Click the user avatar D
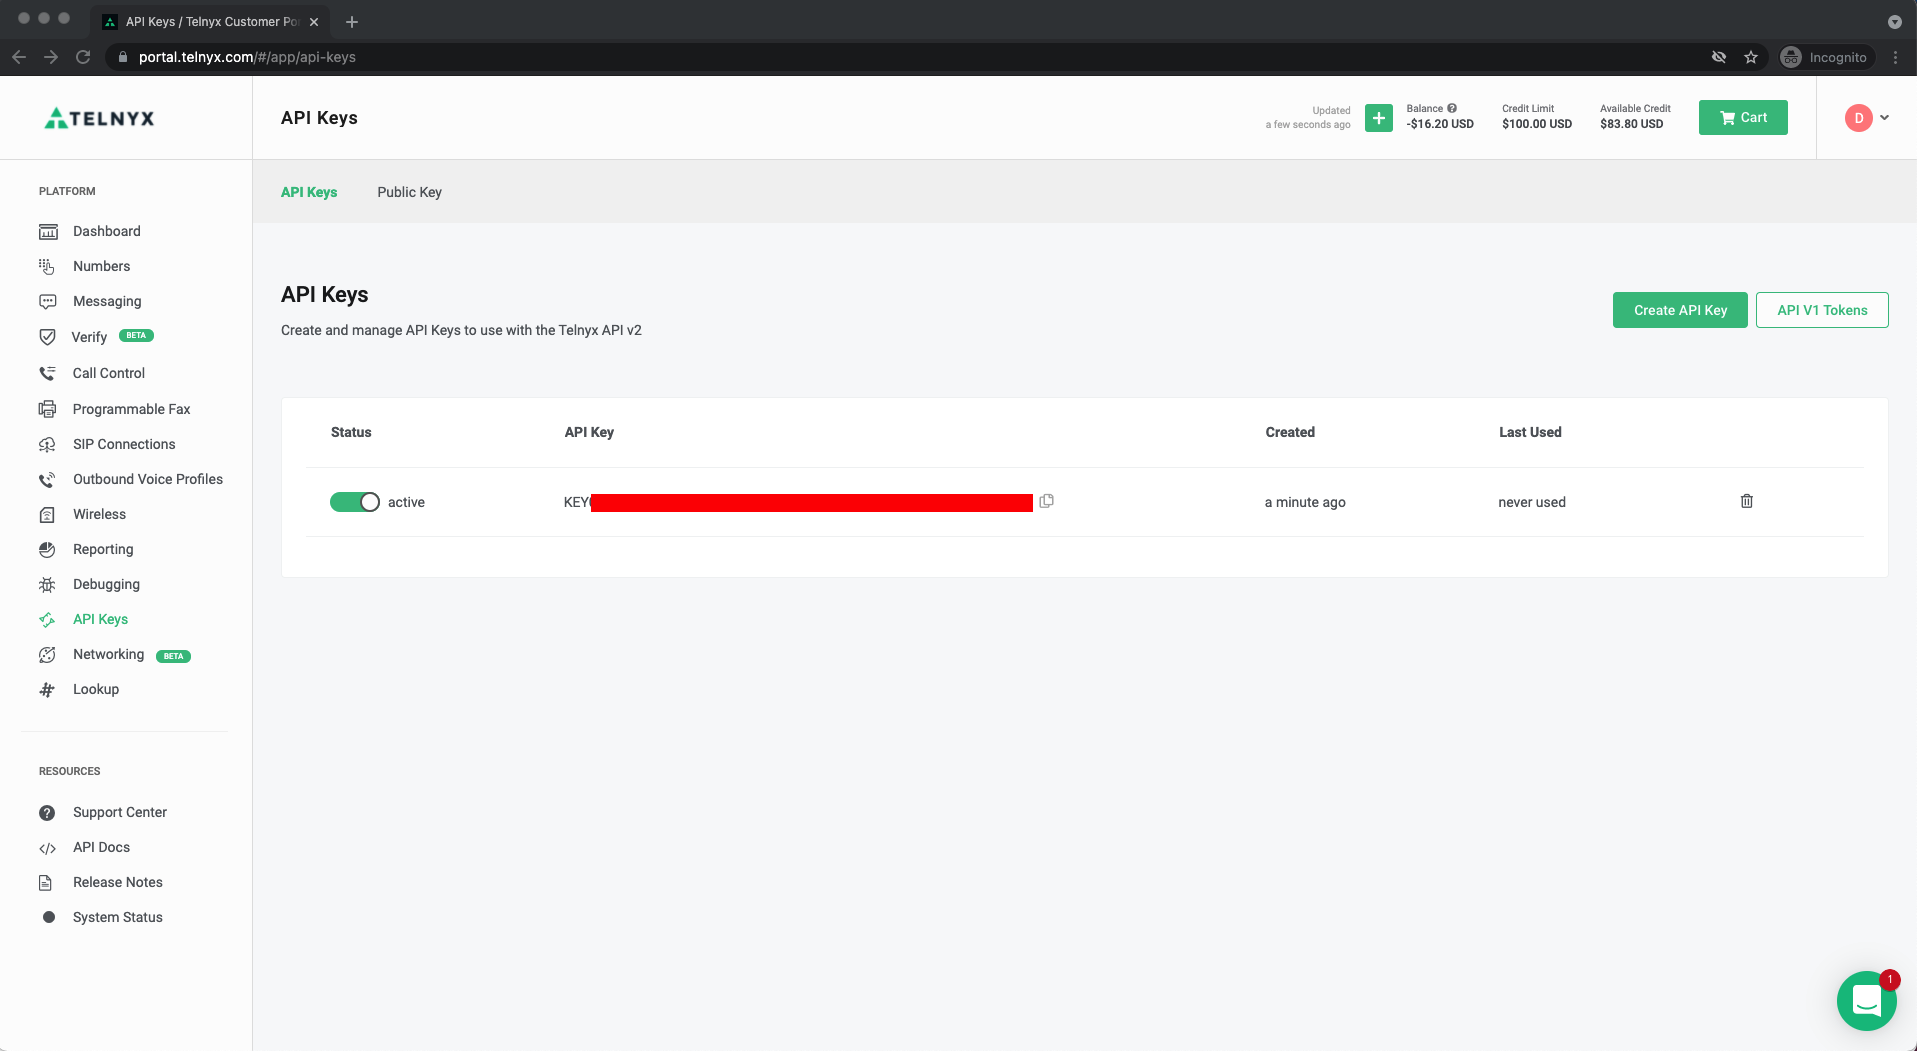The image size is (1917, 1051). 1859,118
